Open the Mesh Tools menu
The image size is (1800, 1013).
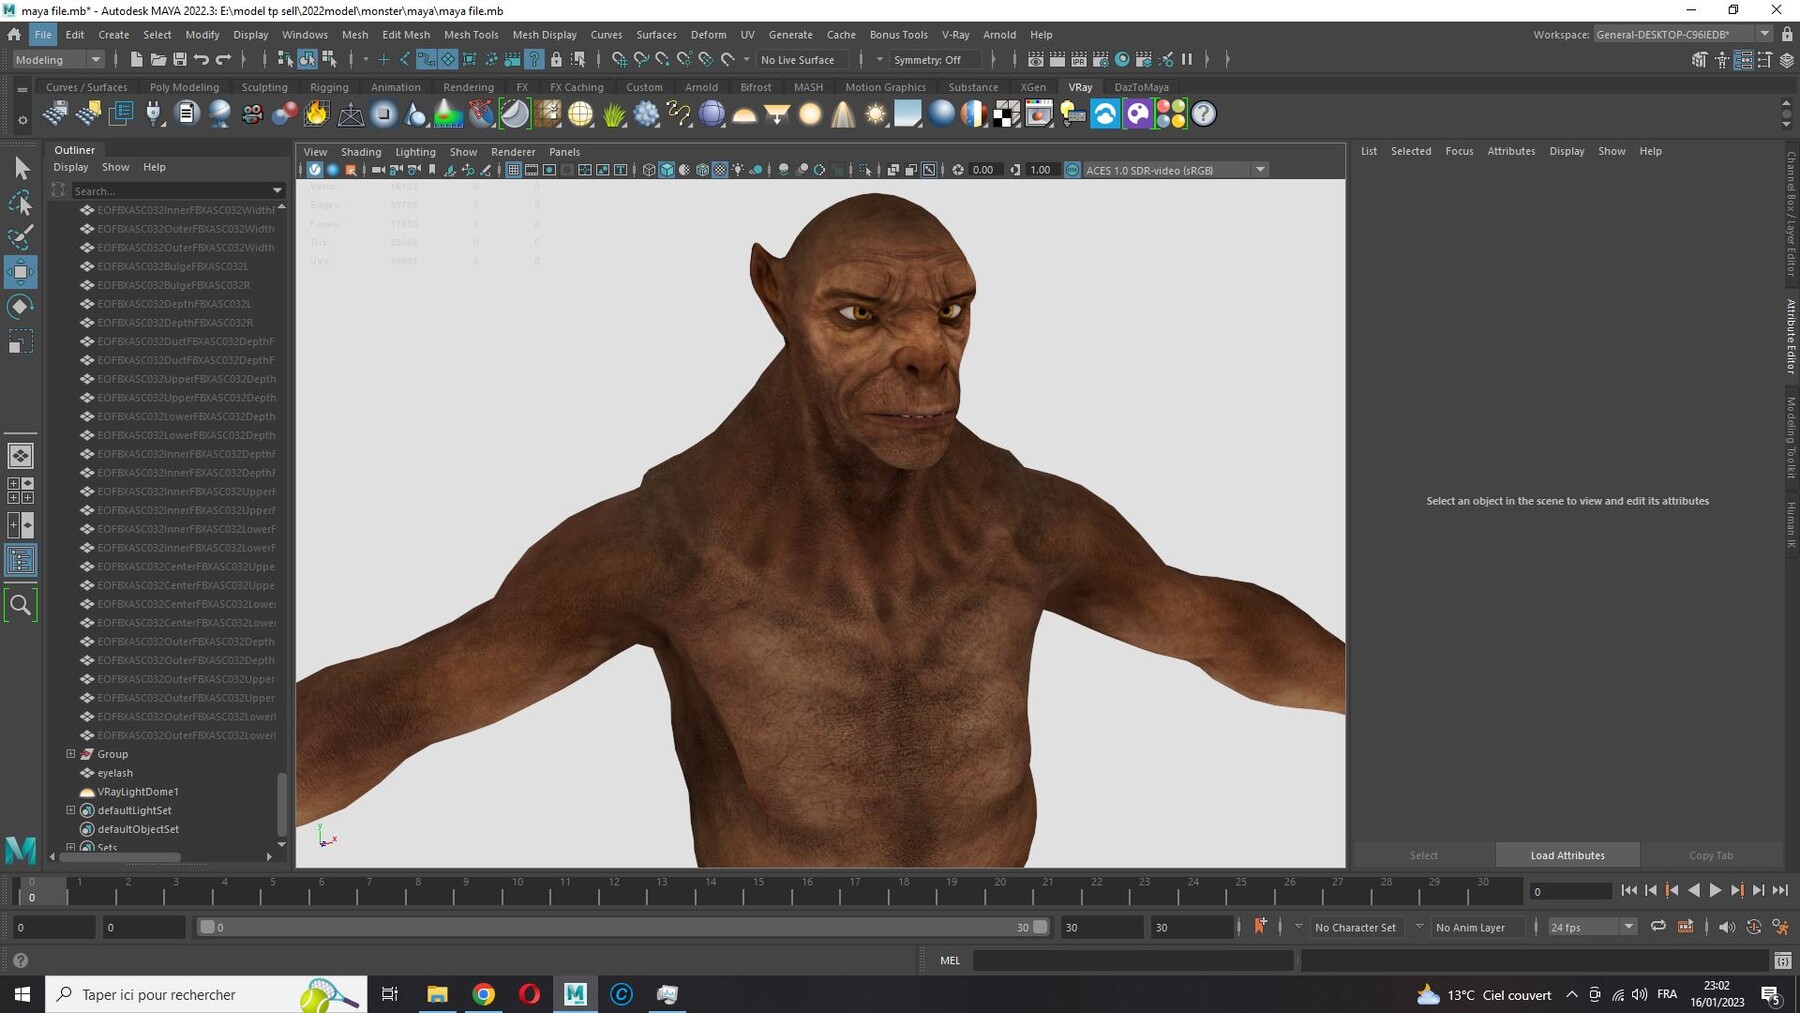point(471,34)
